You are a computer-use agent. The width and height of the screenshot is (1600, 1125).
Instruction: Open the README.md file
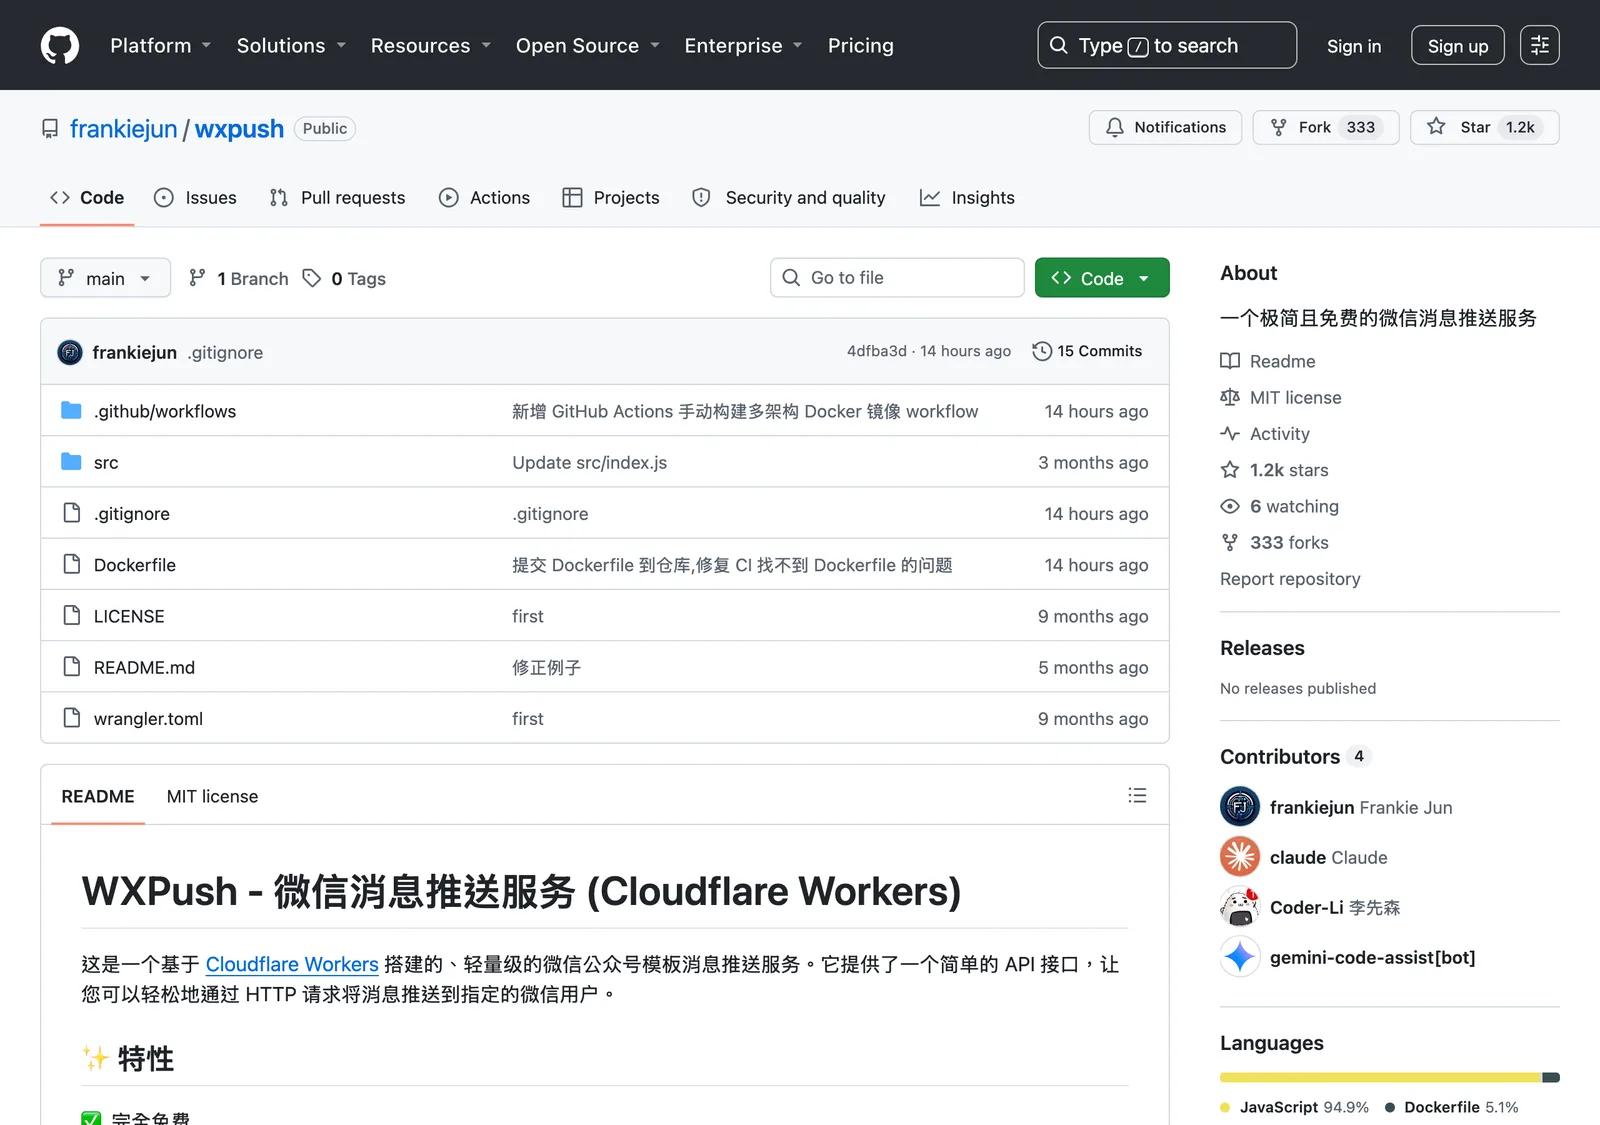point(144,667)
